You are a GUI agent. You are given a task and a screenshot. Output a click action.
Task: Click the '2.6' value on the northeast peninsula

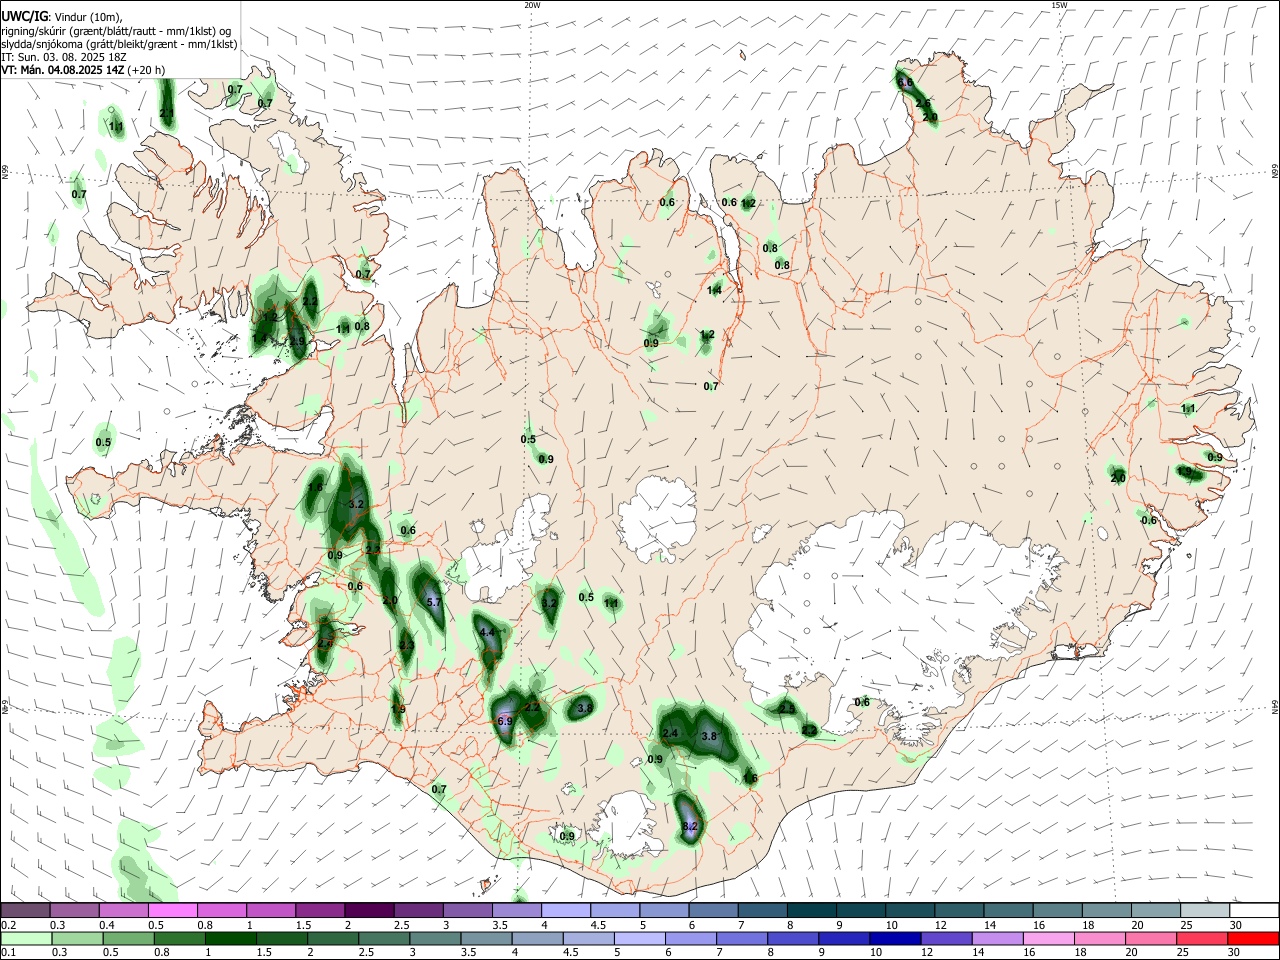tap(923, 103)
